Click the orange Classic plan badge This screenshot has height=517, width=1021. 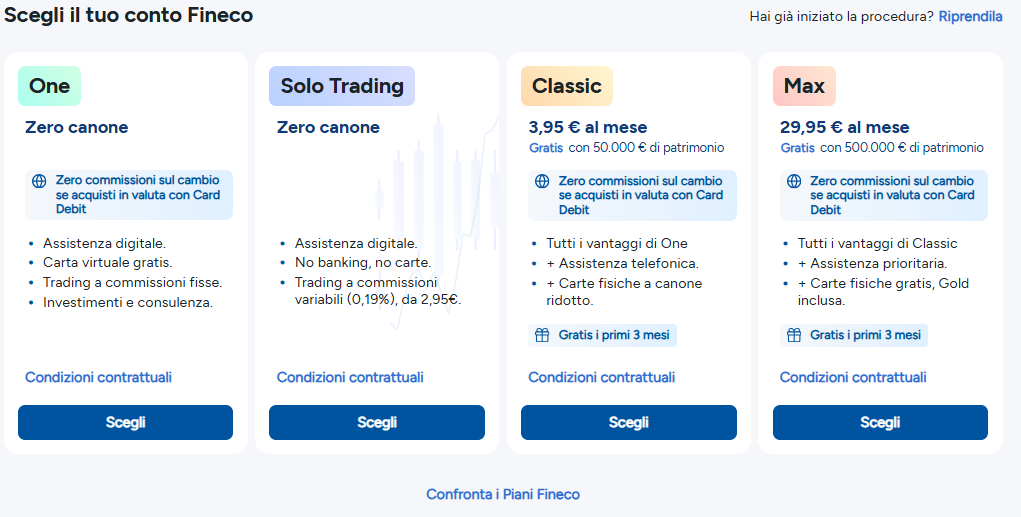567,86
